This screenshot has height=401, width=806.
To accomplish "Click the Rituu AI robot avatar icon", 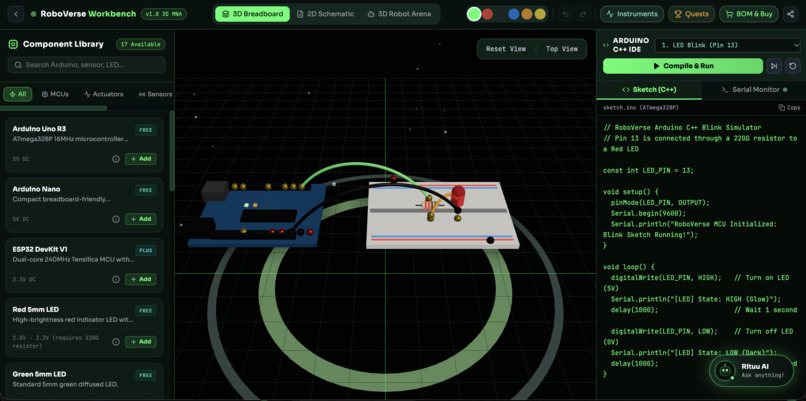I will (725, 370).
